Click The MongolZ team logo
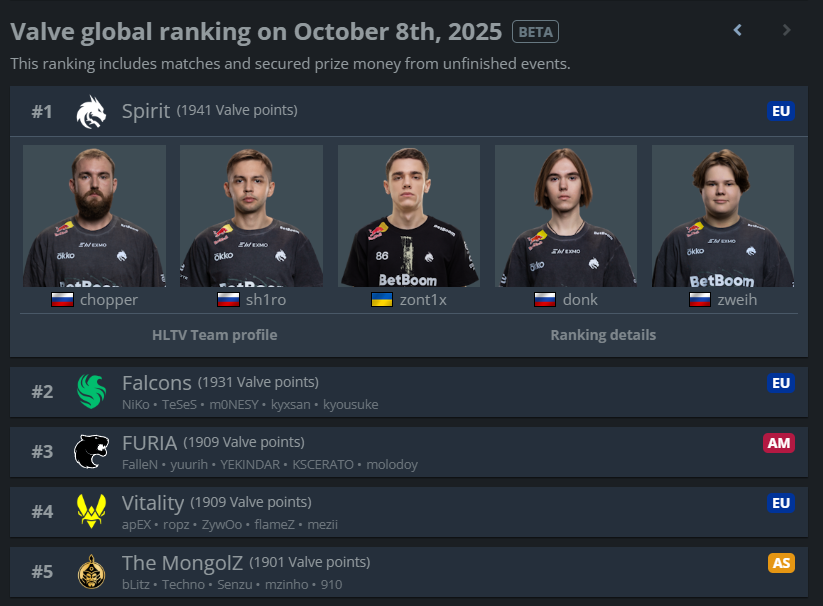 (x=91, y=572)
